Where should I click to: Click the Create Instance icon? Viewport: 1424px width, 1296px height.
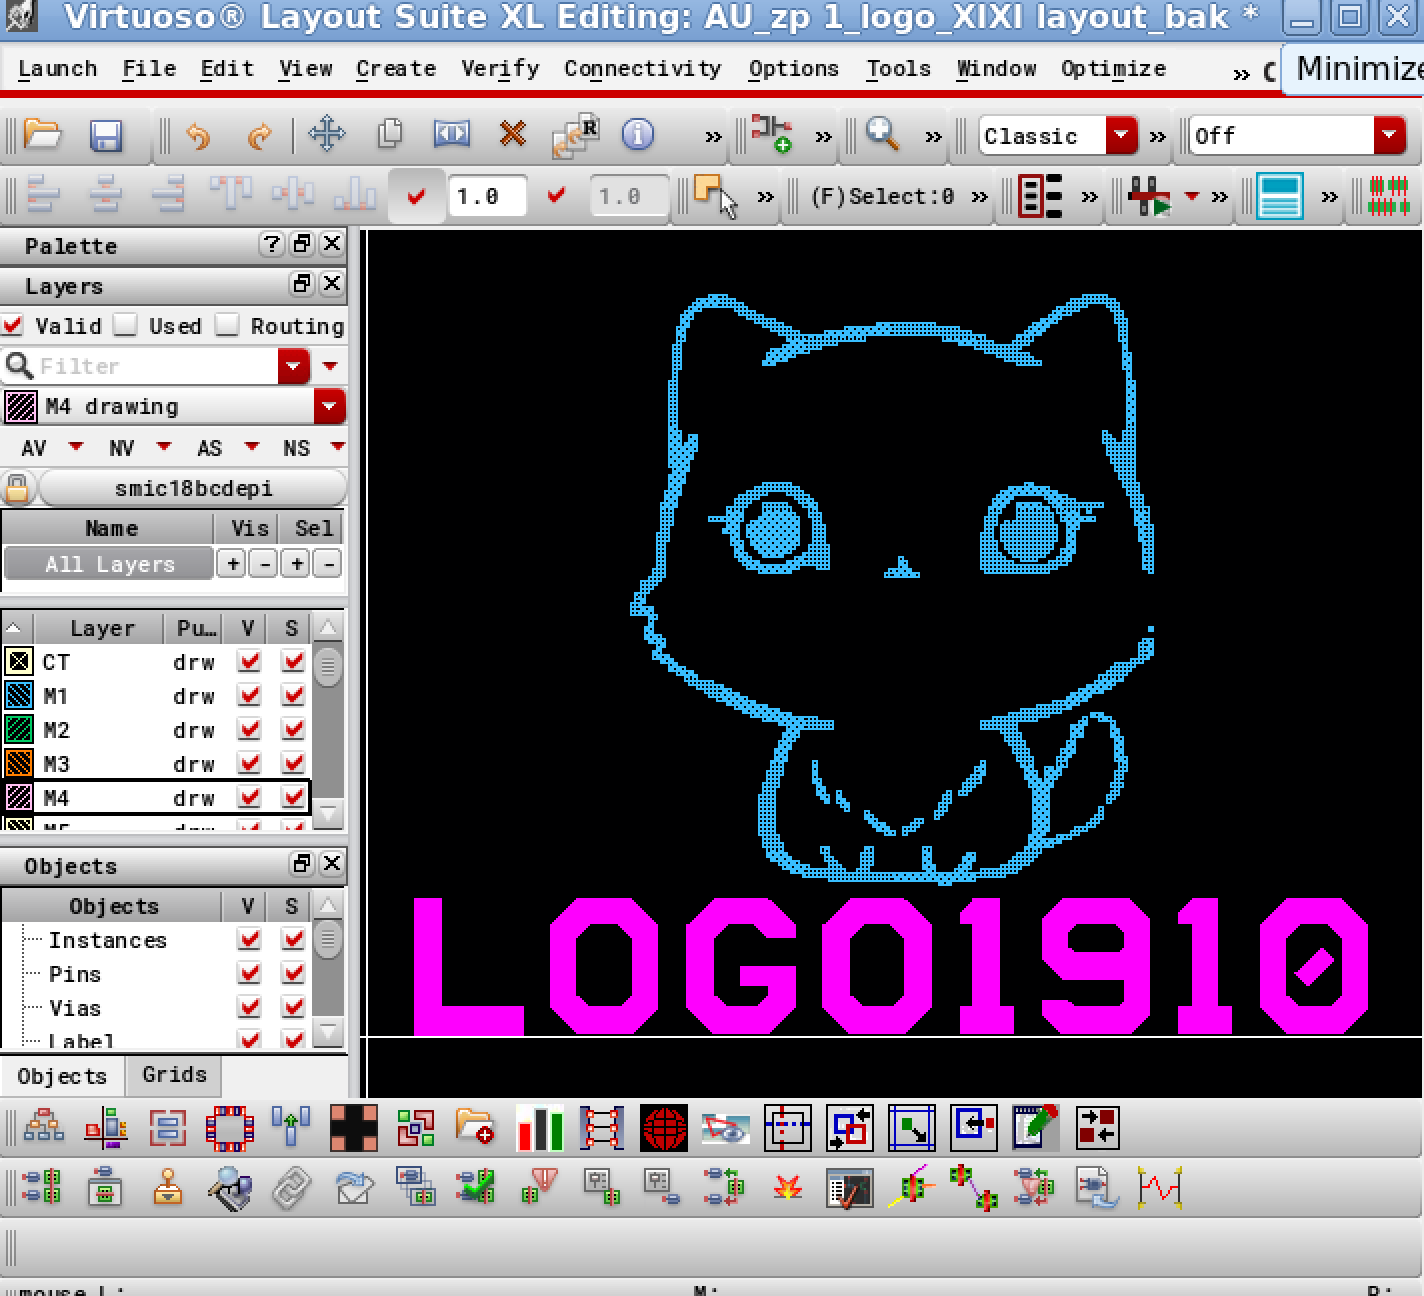click(772, 134)
